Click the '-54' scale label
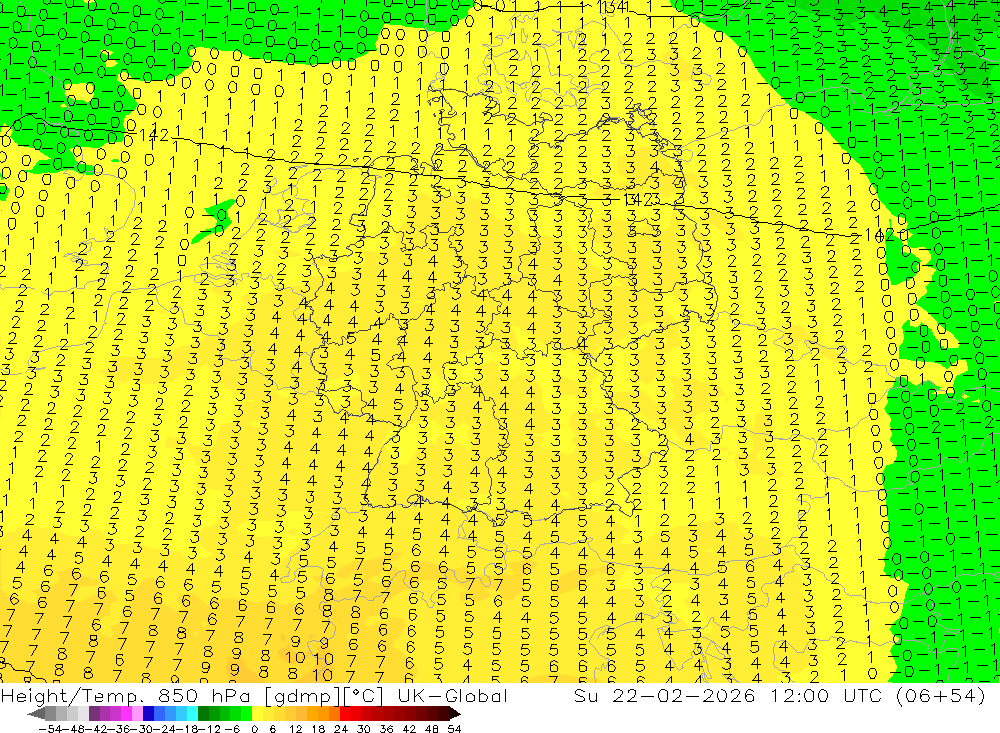The width and height of the screenshot is (1000, 733). click(x=49, y=728)
